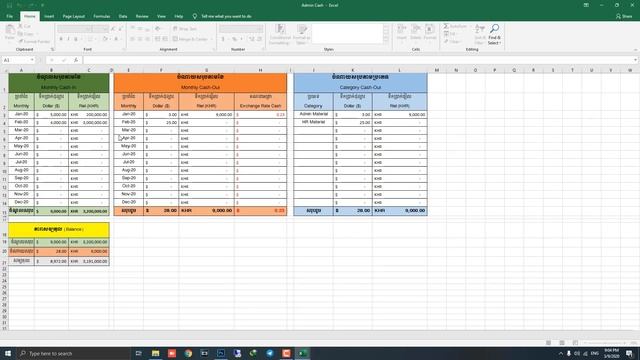This screenshot has height=360, width=640.
Task: Click the Excel icon on the taskbar
Action: click(x=303, y=353)
